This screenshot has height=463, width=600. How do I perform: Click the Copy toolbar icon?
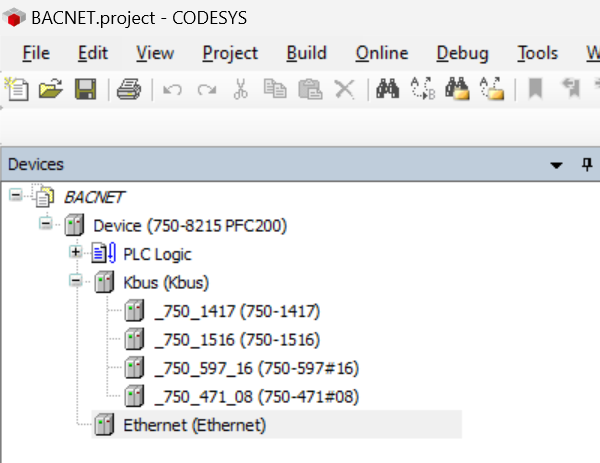click(x=275, y=88)
